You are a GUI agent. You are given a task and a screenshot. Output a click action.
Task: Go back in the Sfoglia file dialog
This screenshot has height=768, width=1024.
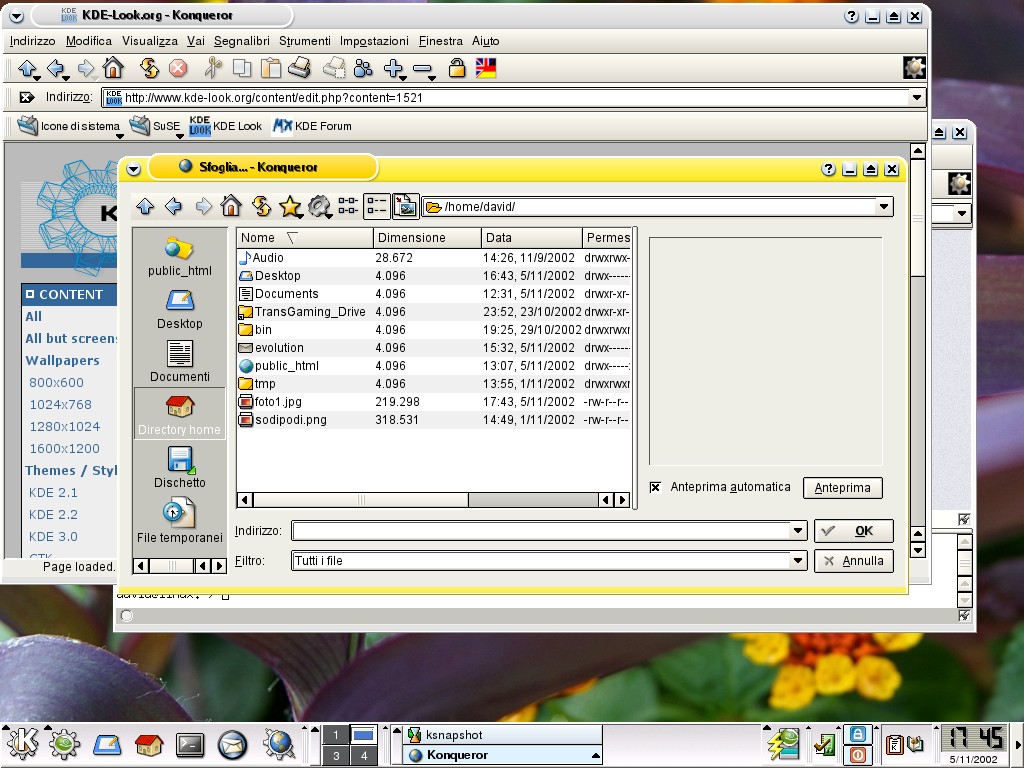coord(174,206)
